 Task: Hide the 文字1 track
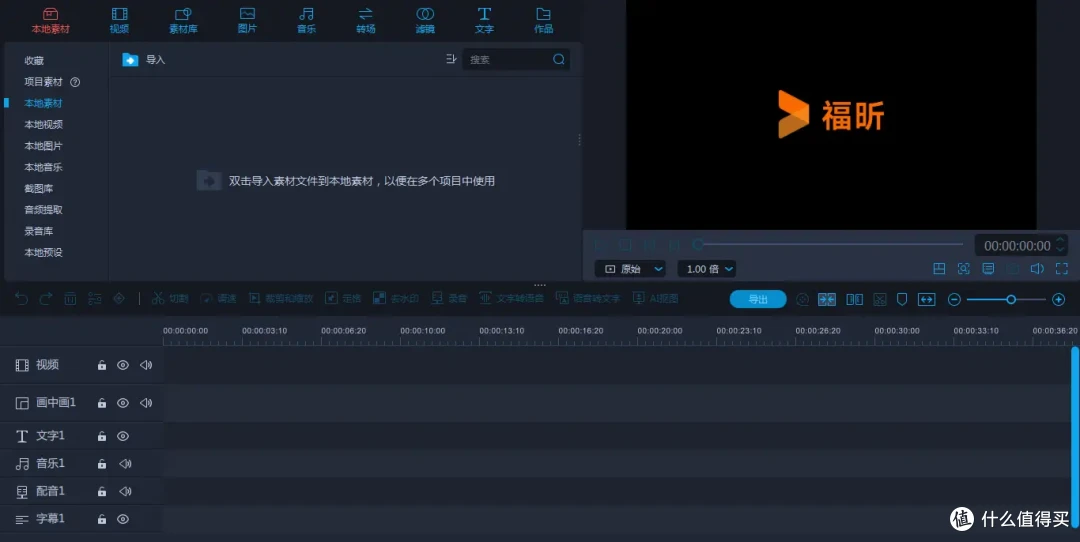coord(123,436)
